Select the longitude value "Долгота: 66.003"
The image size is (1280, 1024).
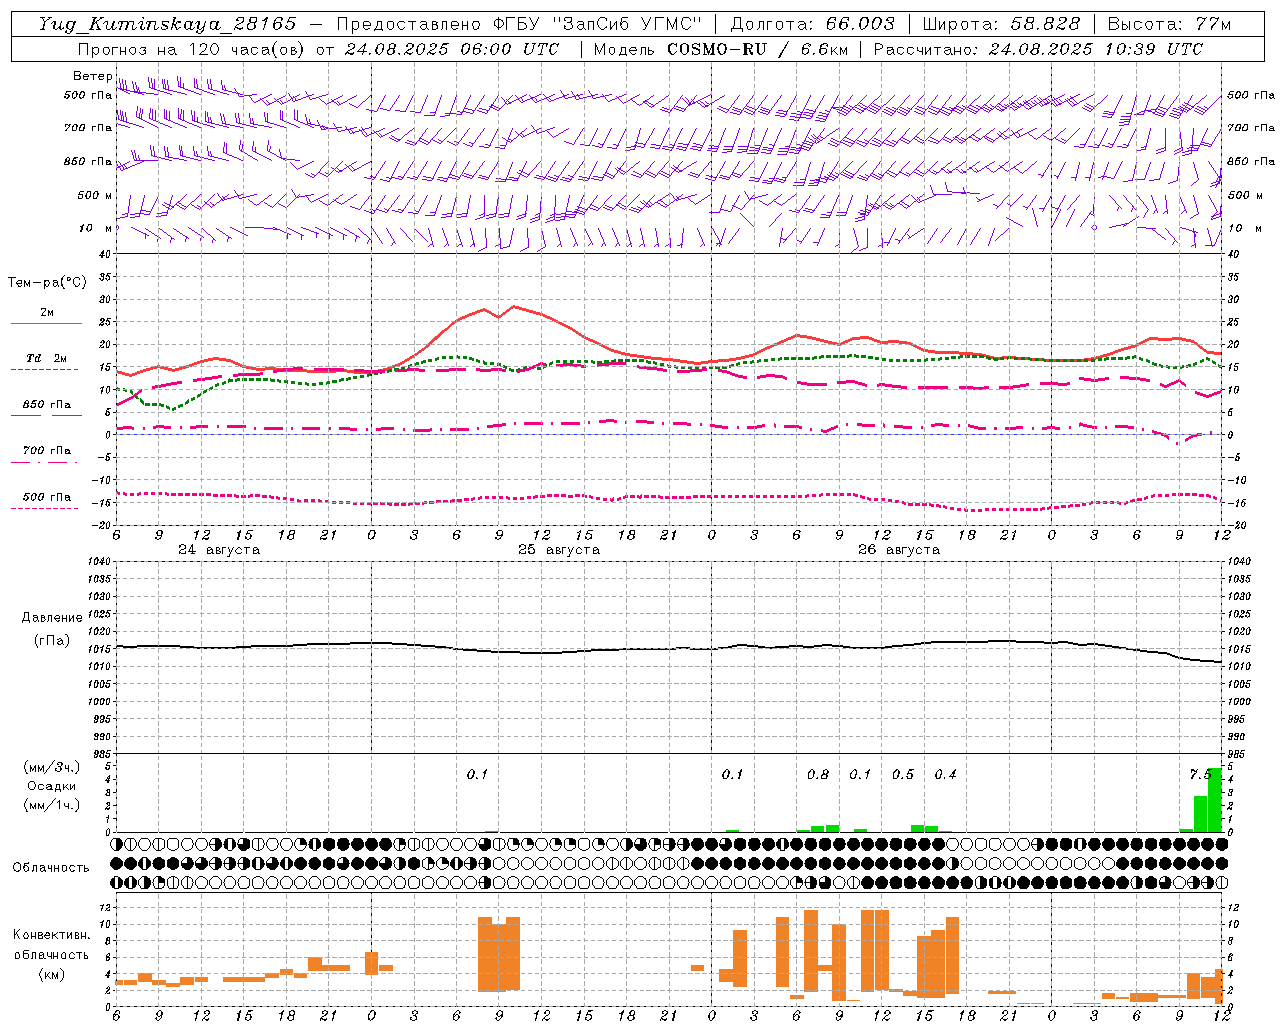(x=813, y=24)
